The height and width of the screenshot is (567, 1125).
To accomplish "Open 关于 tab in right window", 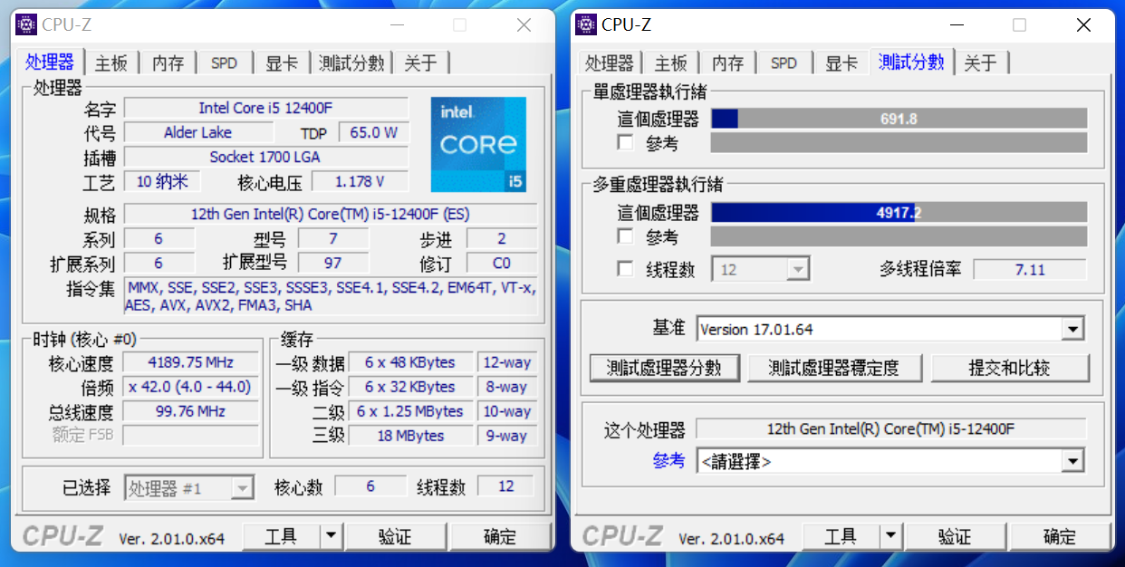I will 980,63.
